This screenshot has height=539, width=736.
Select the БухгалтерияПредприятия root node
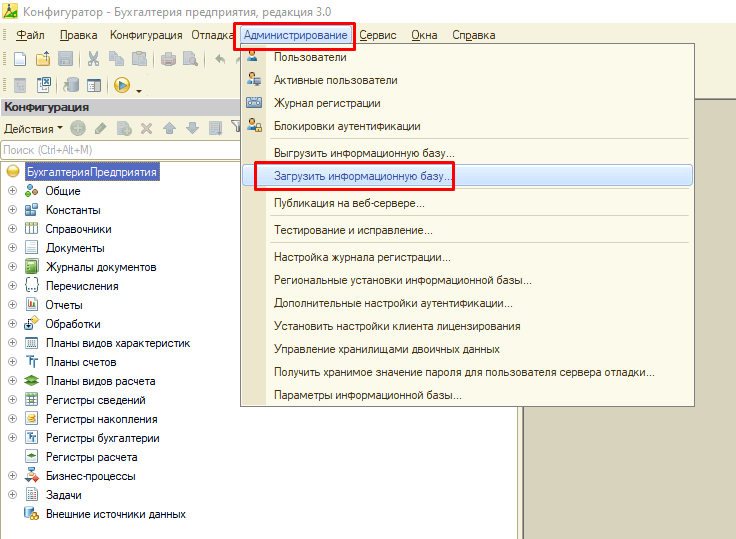coord(92,172)
